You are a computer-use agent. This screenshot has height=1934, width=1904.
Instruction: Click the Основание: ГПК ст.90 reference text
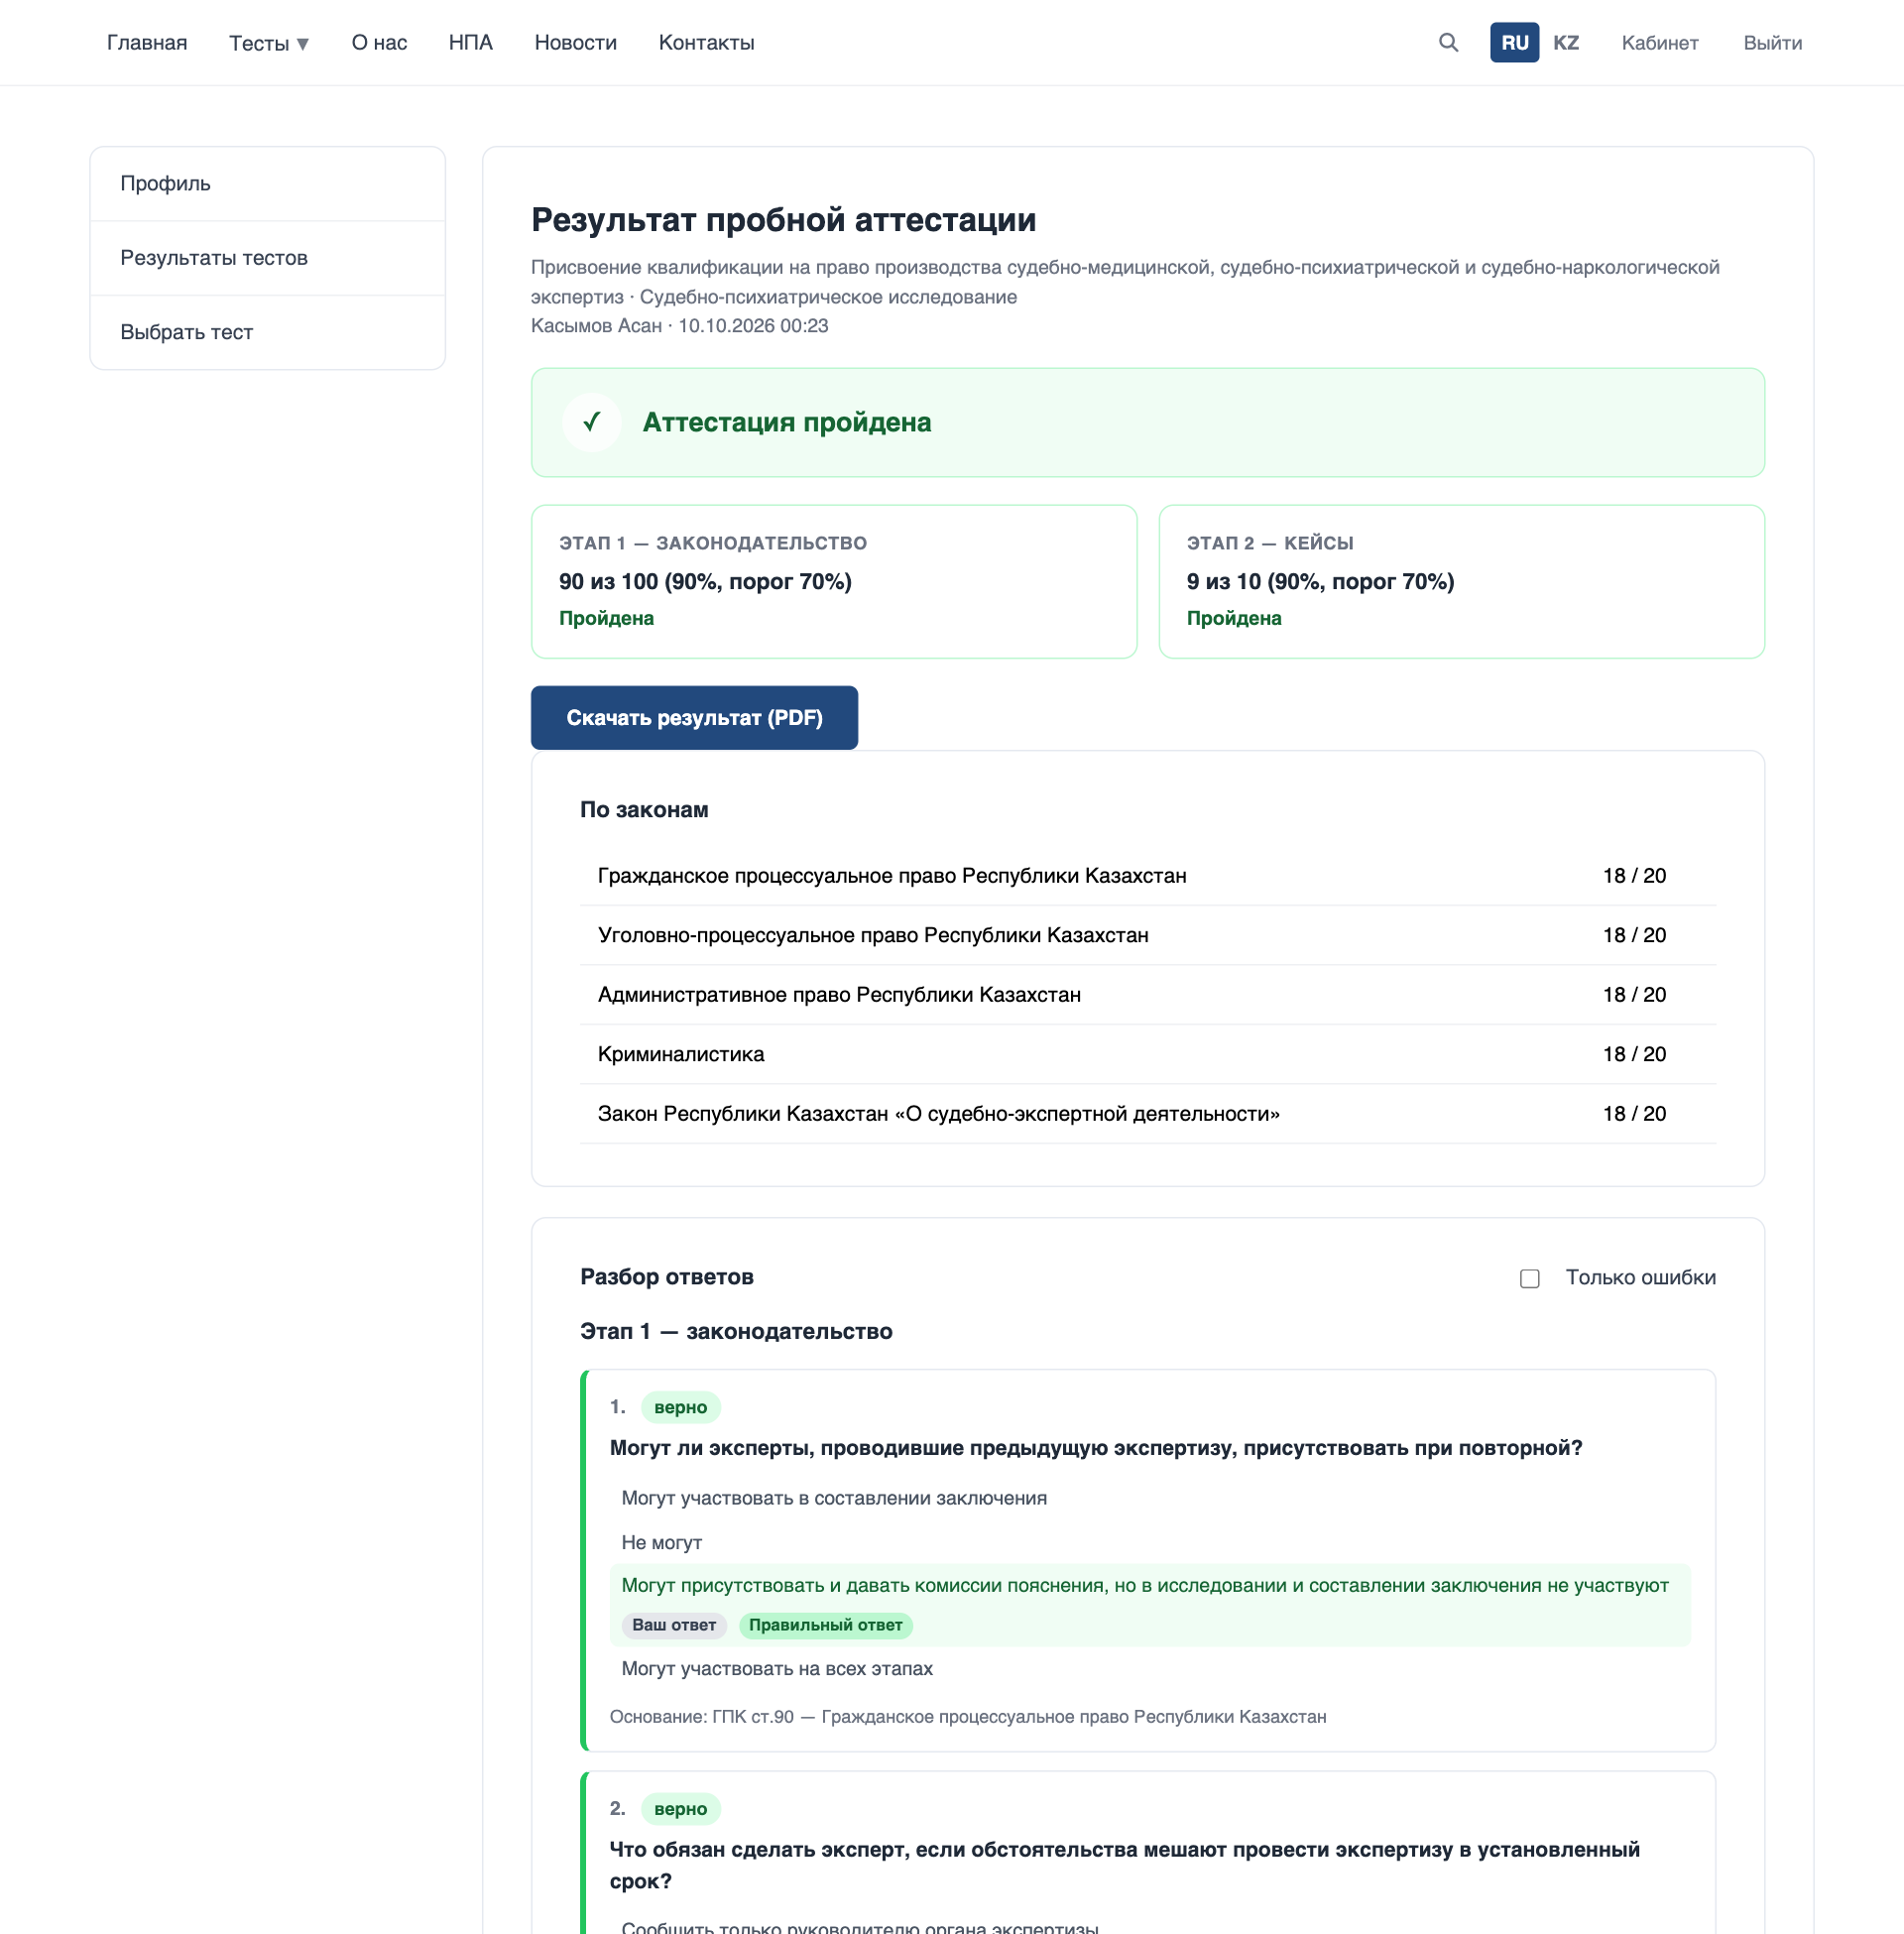pyautogui.click(x=968, y=1717)
